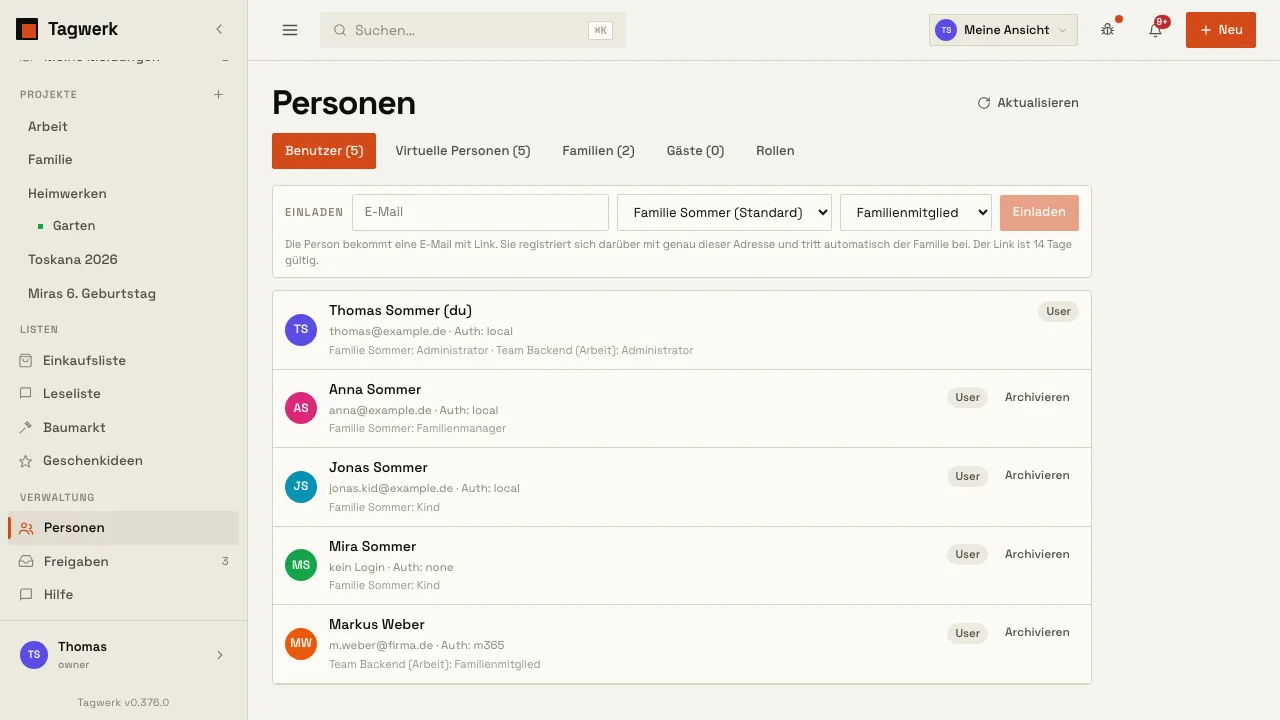
Task: Open the Baumarkt list
Action: (123, 427)
